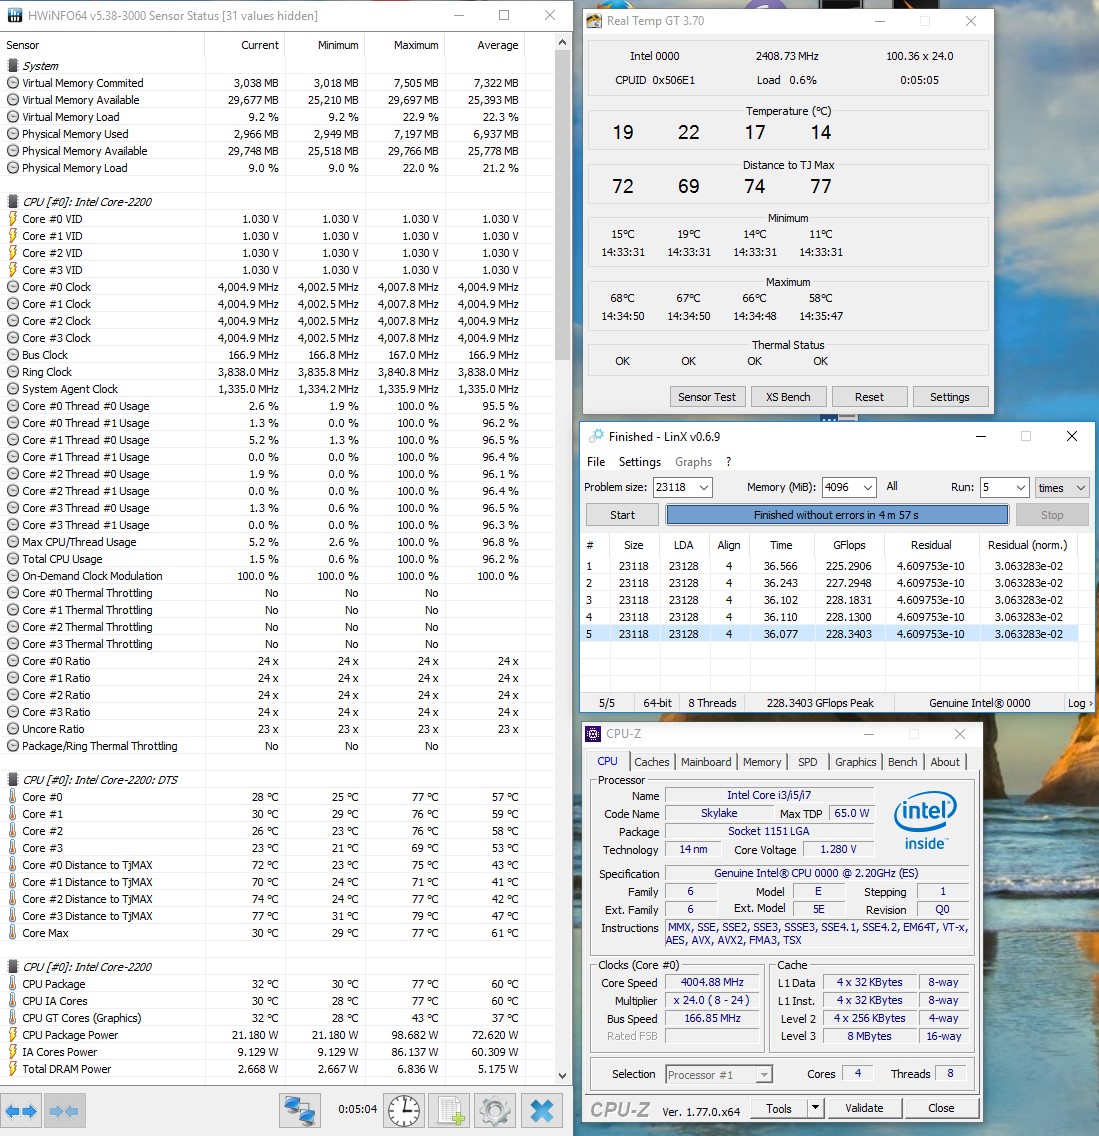Viewport: 1099px width, 1136px height.
Task: Click the Real Temp title bar icon
Action: click(594, 21)
